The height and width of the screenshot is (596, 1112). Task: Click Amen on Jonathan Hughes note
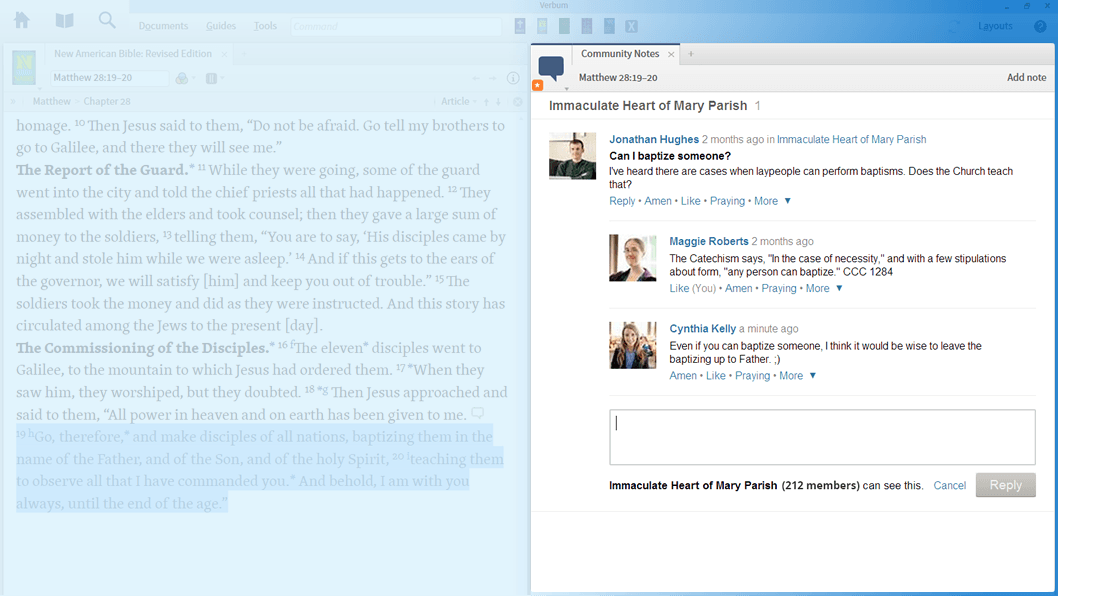coord(657,202)
